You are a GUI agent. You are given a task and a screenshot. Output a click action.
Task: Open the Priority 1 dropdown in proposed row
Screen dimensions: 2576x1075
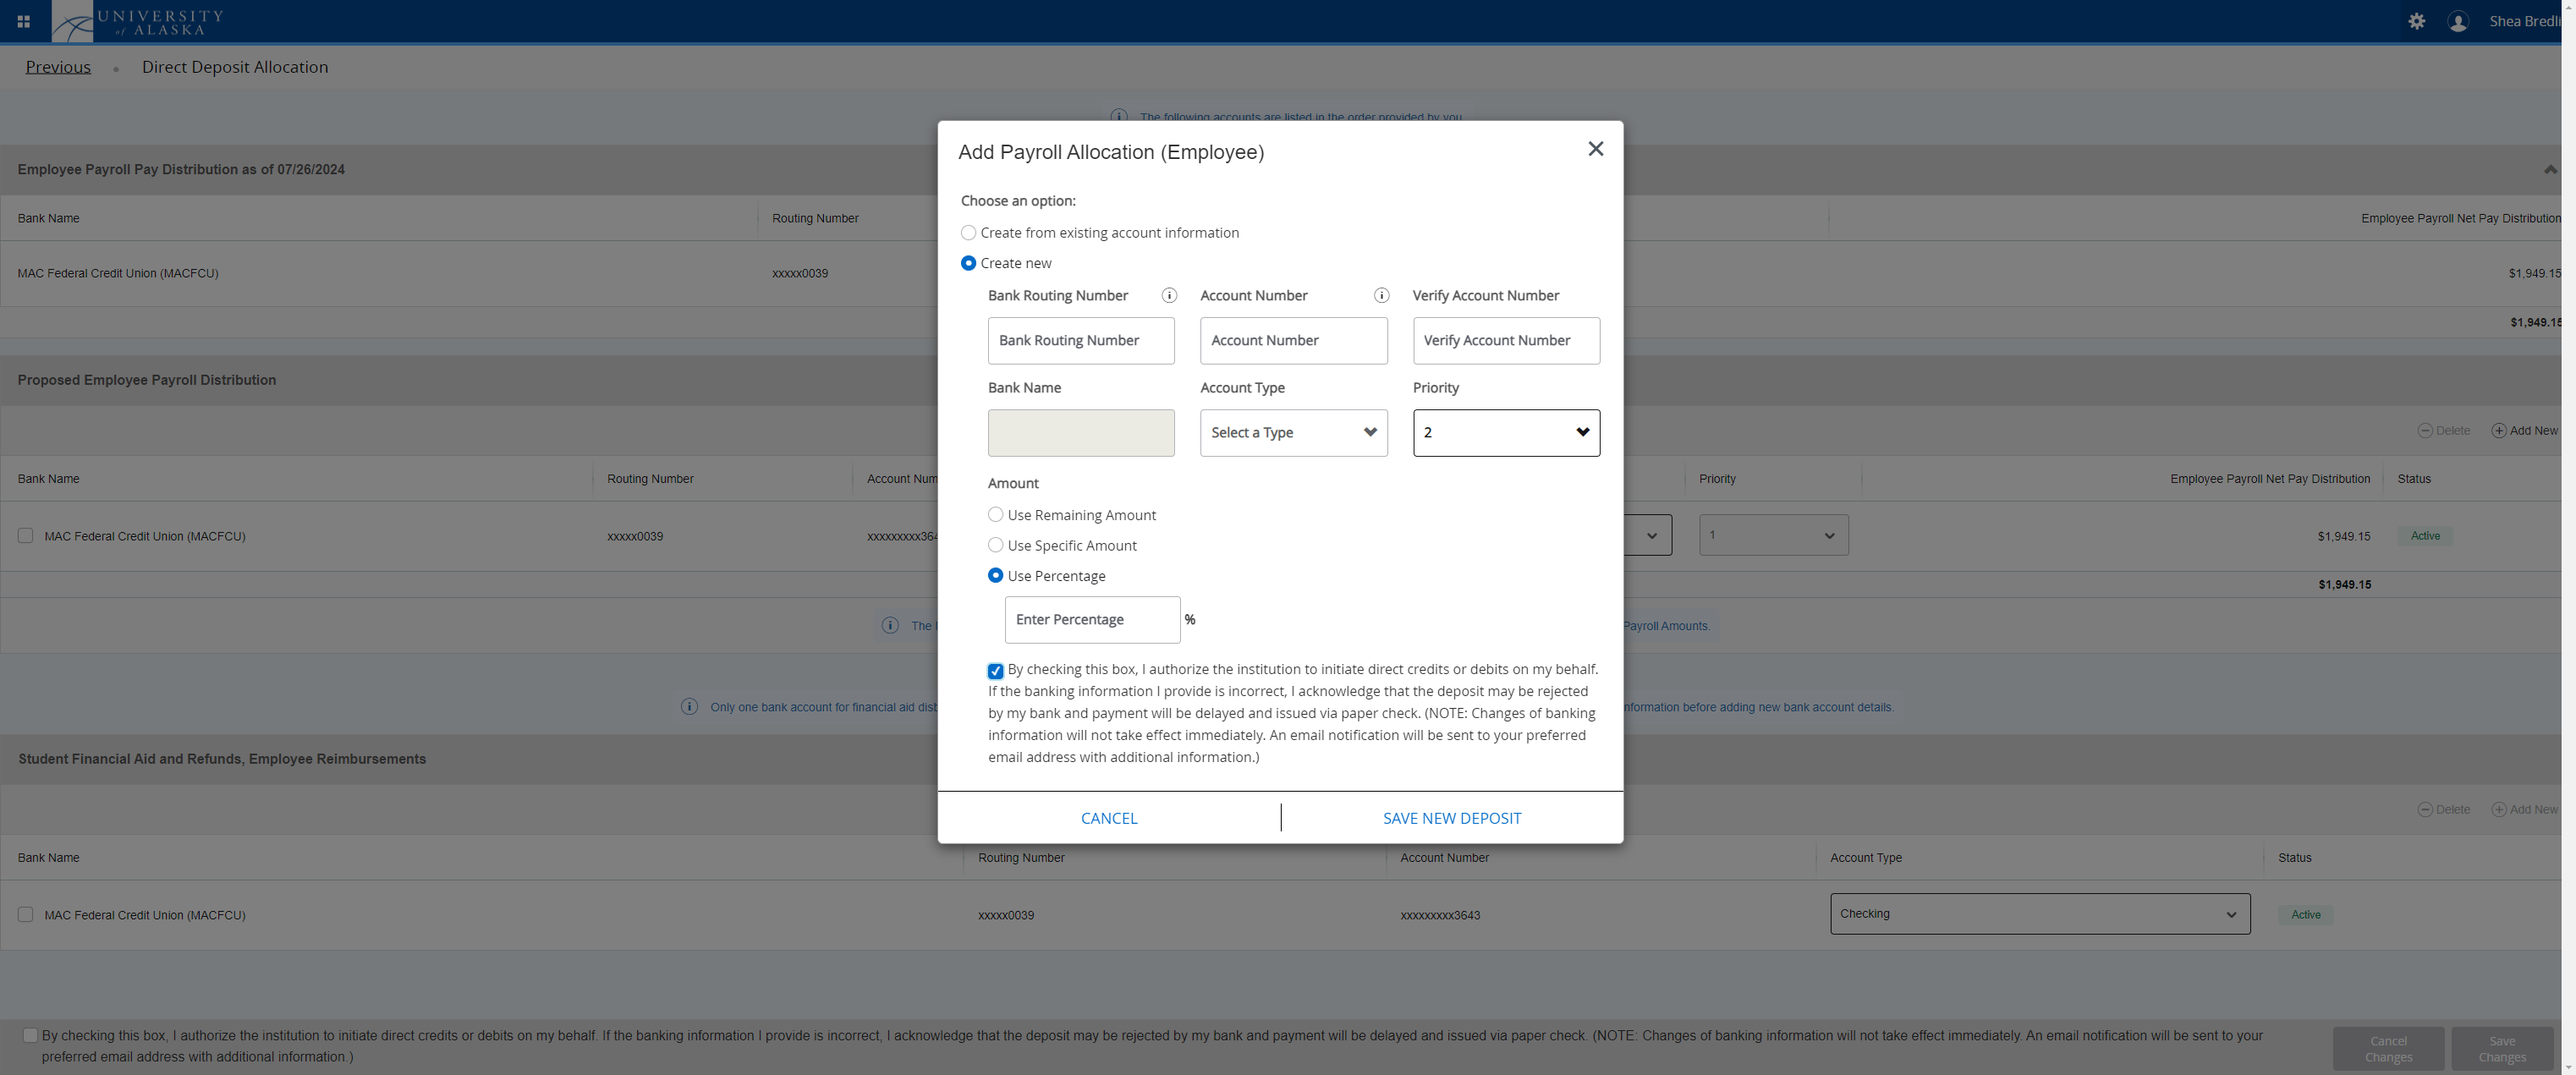coord(1773,535)
